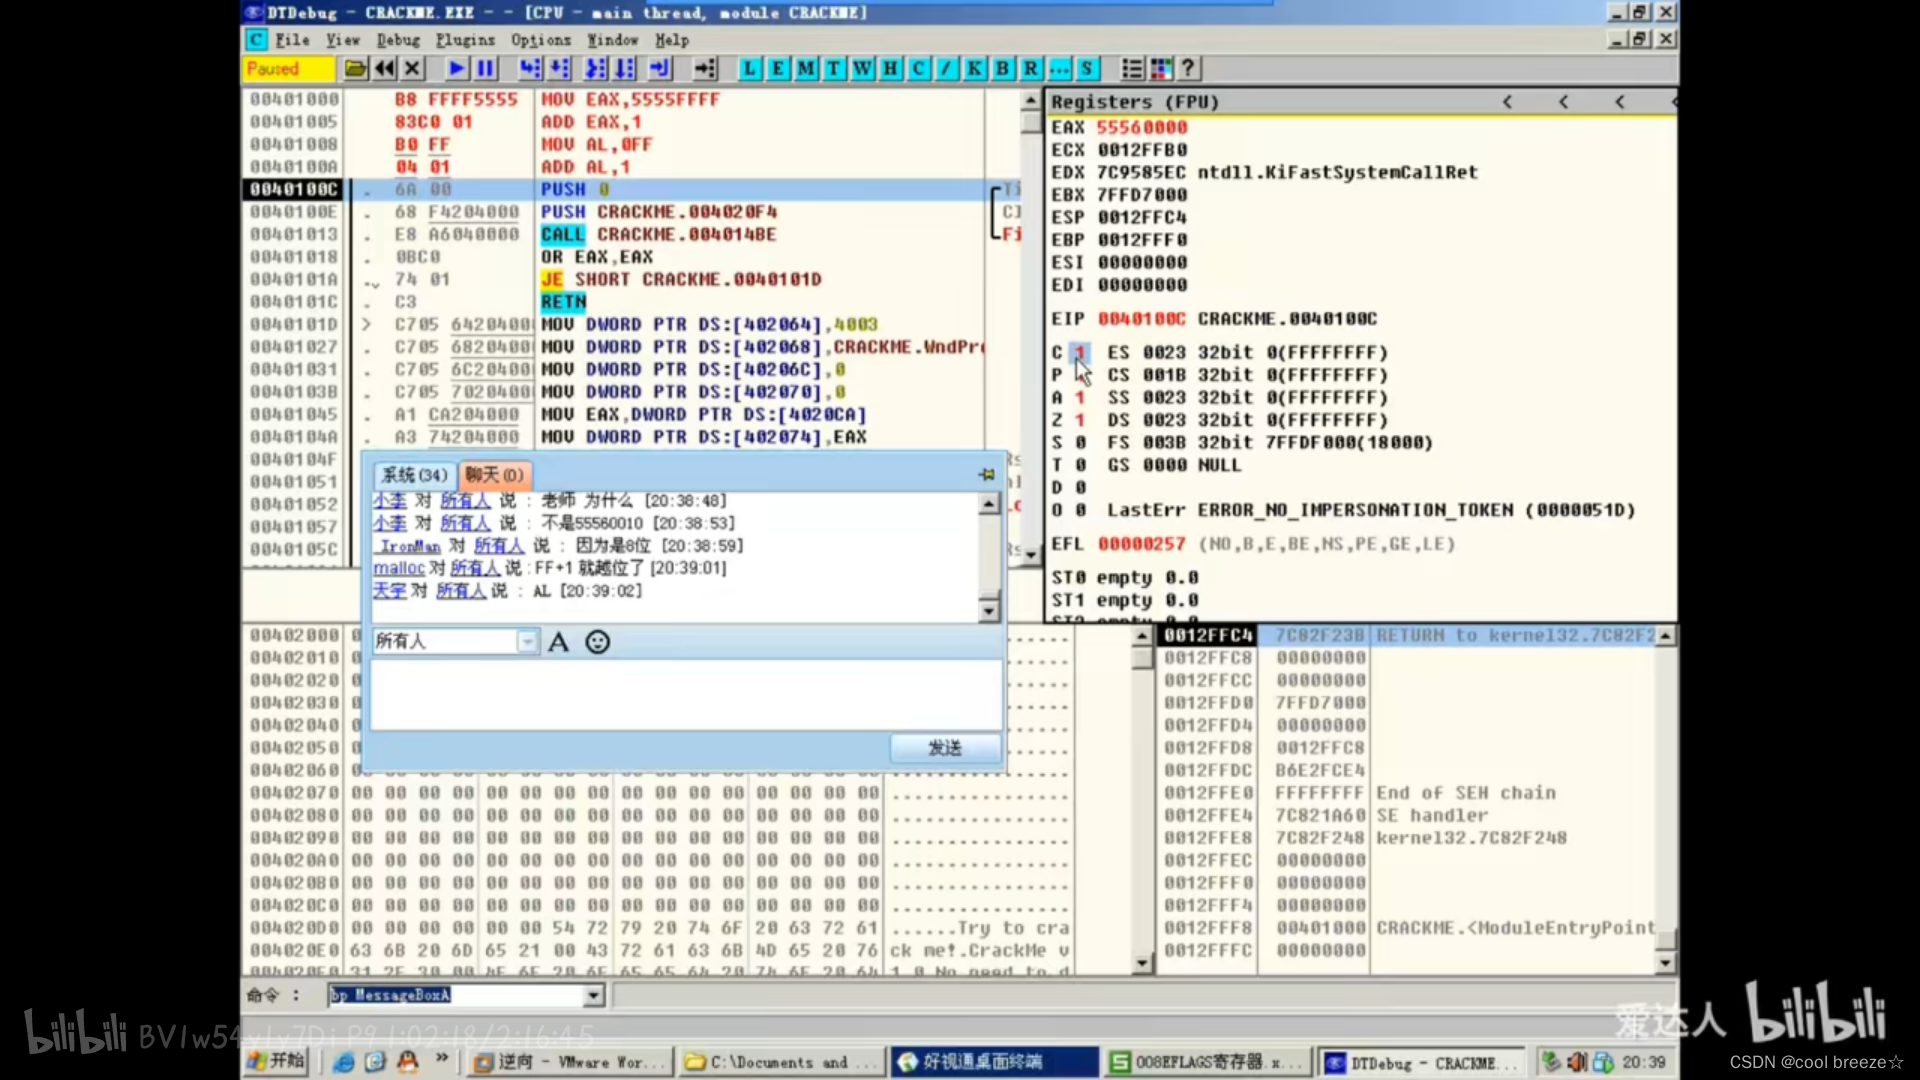
Task: Close debugged program with the X toolbar icon
Action: [x=412, y=69]
